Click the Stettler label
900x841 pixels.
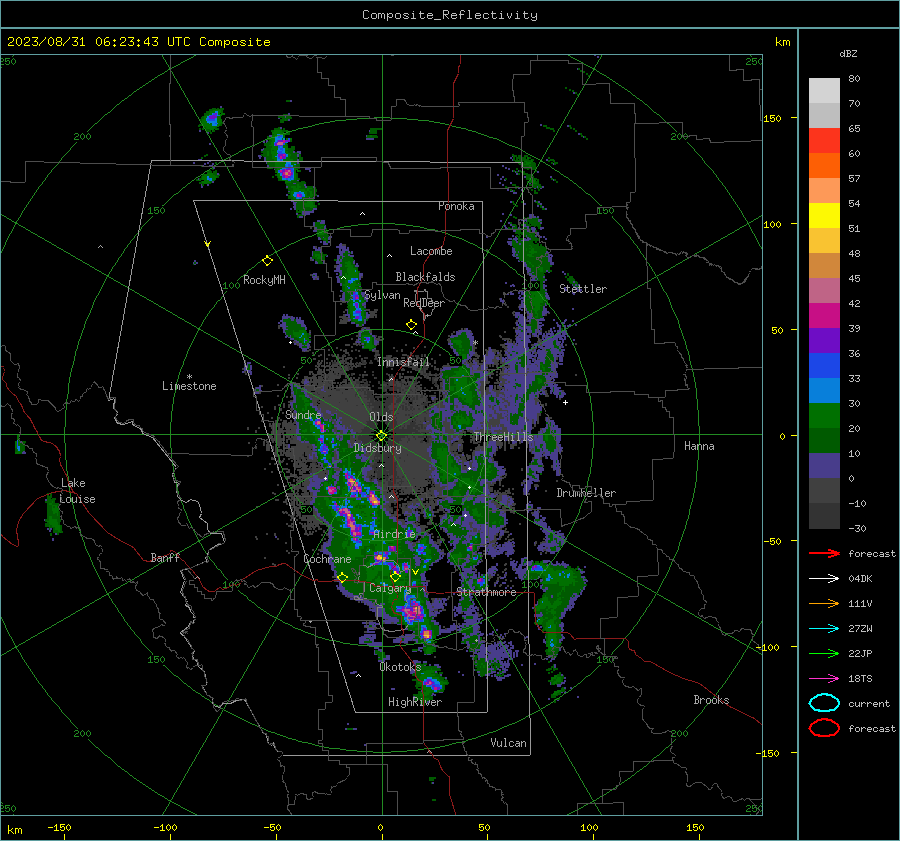coord(583,289)
